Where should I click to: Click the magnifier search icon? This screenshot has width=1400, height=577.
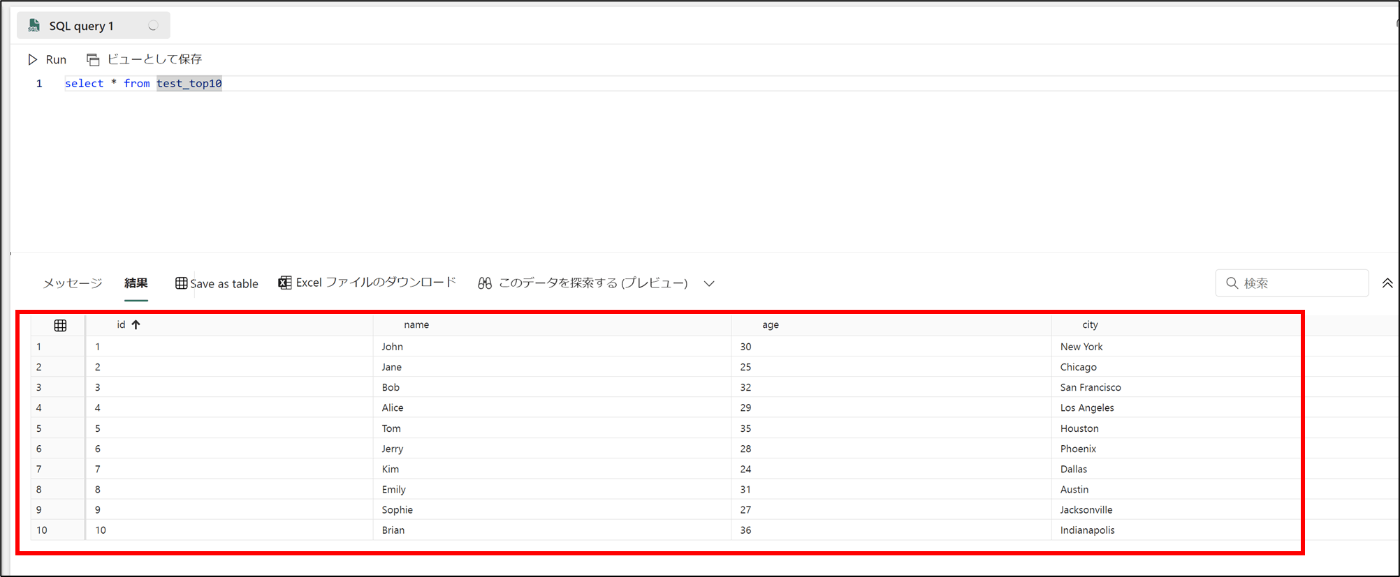pos(1232,284)
